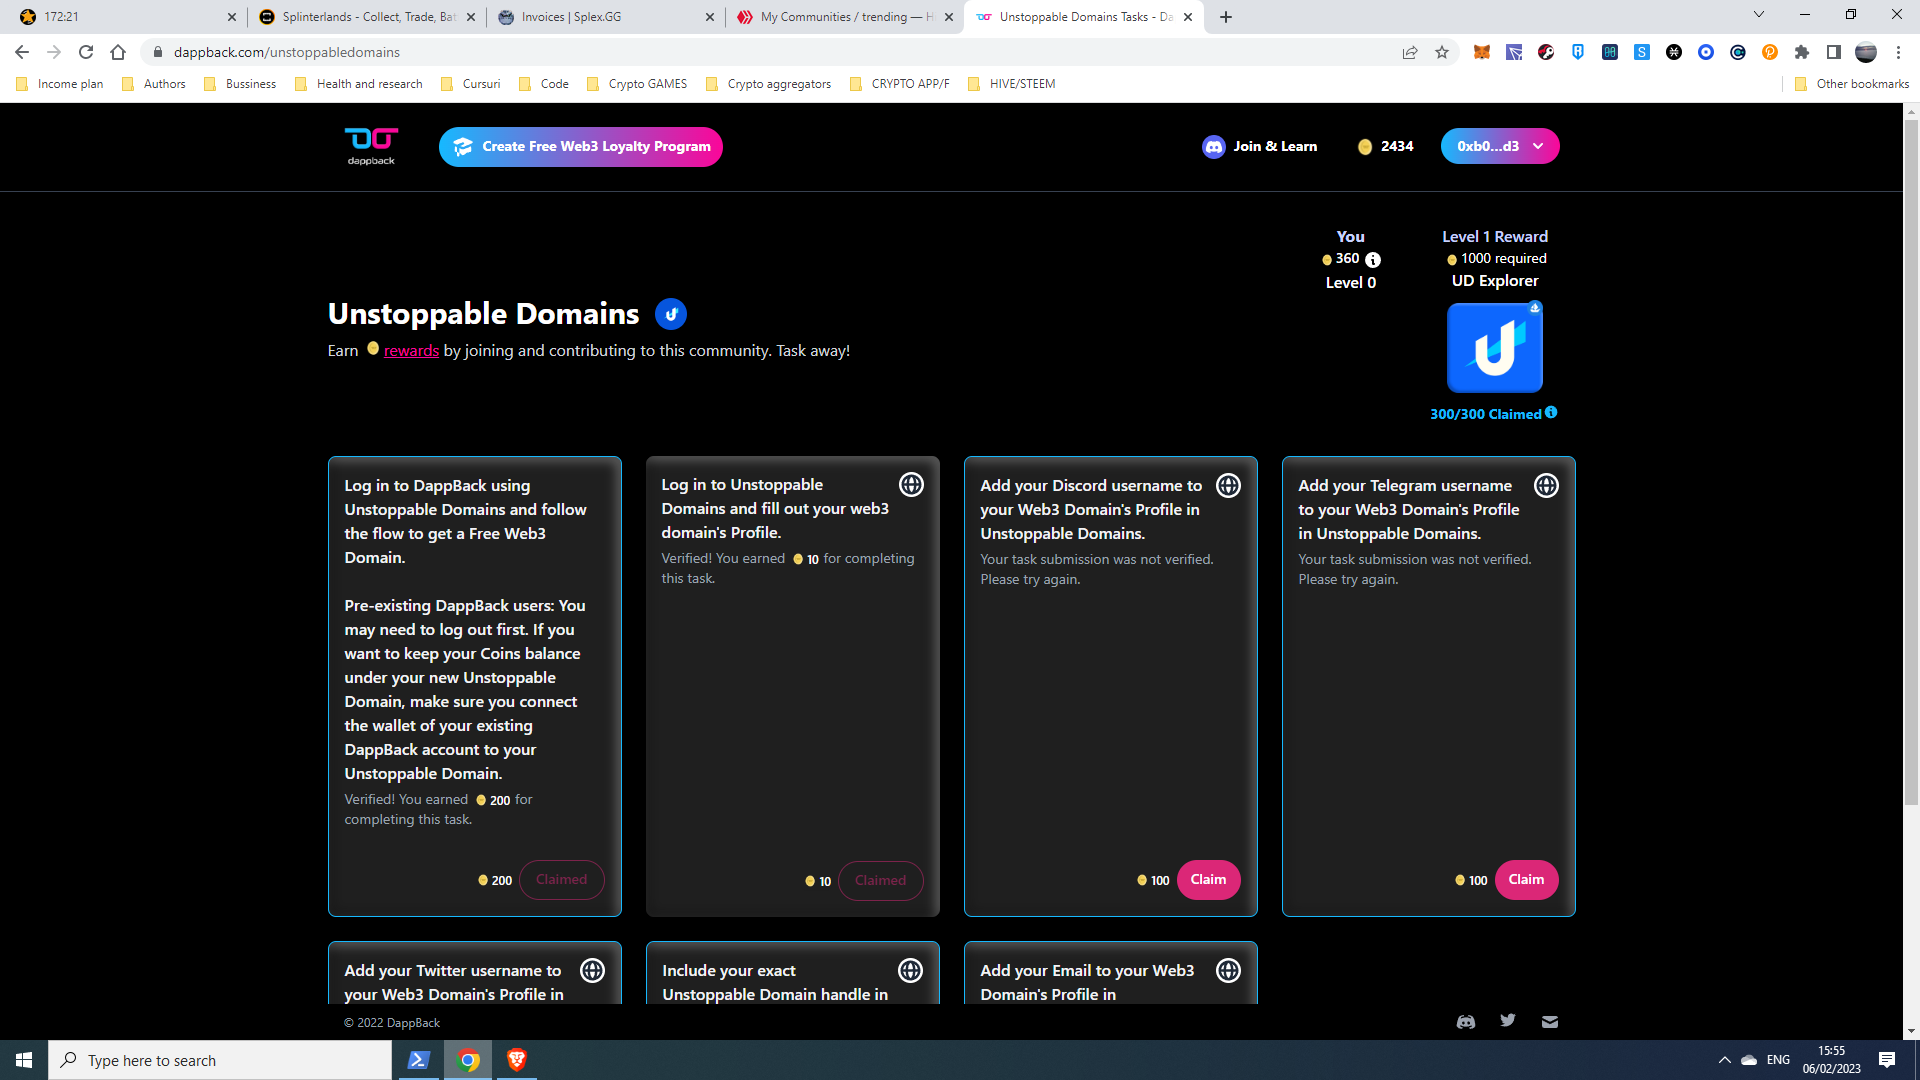Image resolution: width=1920 pixels, height=1080 pixels.
Task: Reload the page with browser refresh button
Action: point(86,52)
